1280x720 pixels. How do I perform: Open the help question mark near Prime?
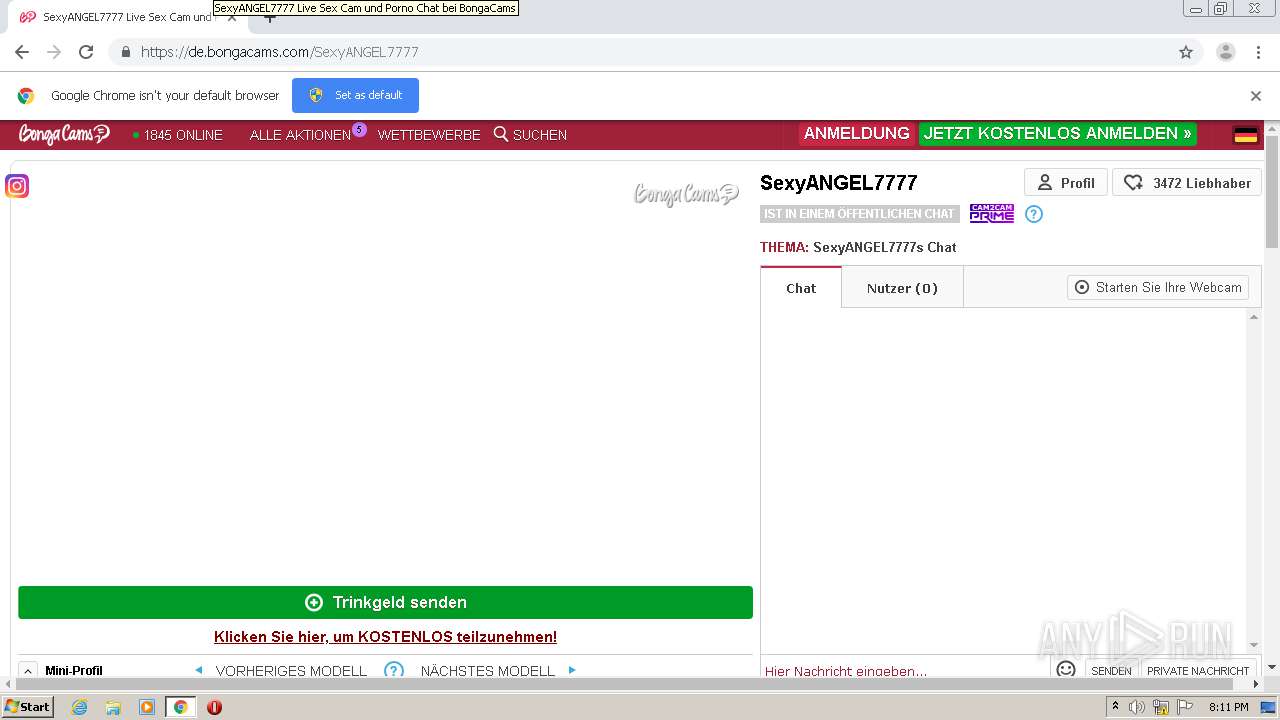tap(1034, 214)
